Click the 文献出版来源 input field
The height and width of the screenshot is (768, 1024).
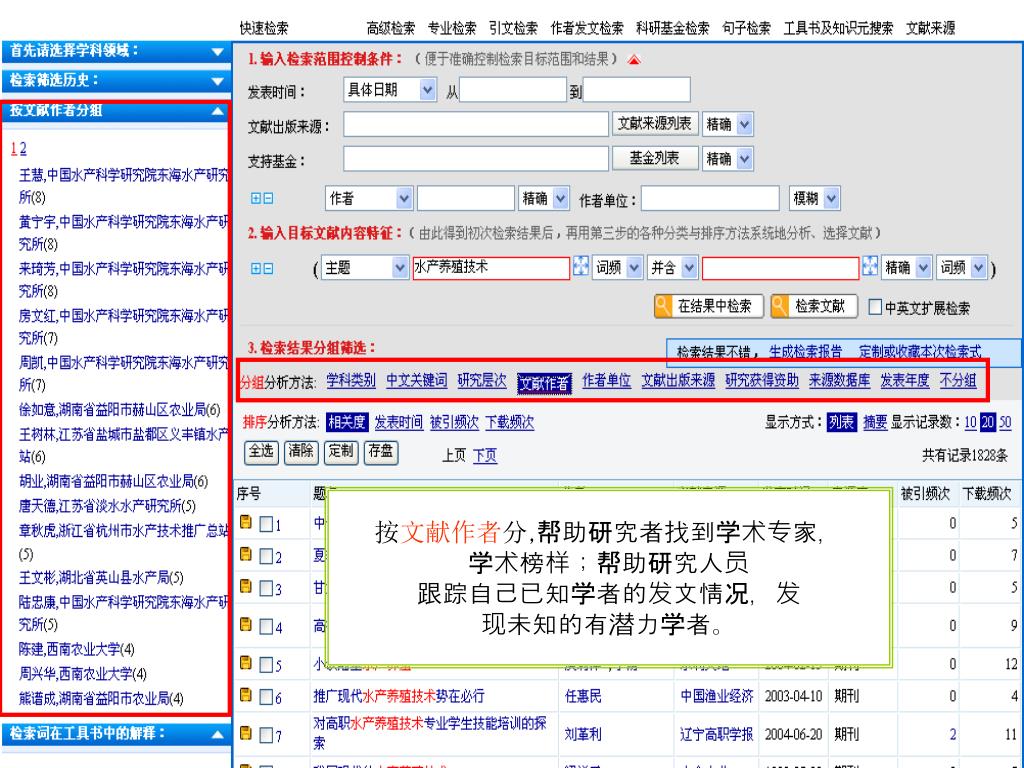coord(476,124)
